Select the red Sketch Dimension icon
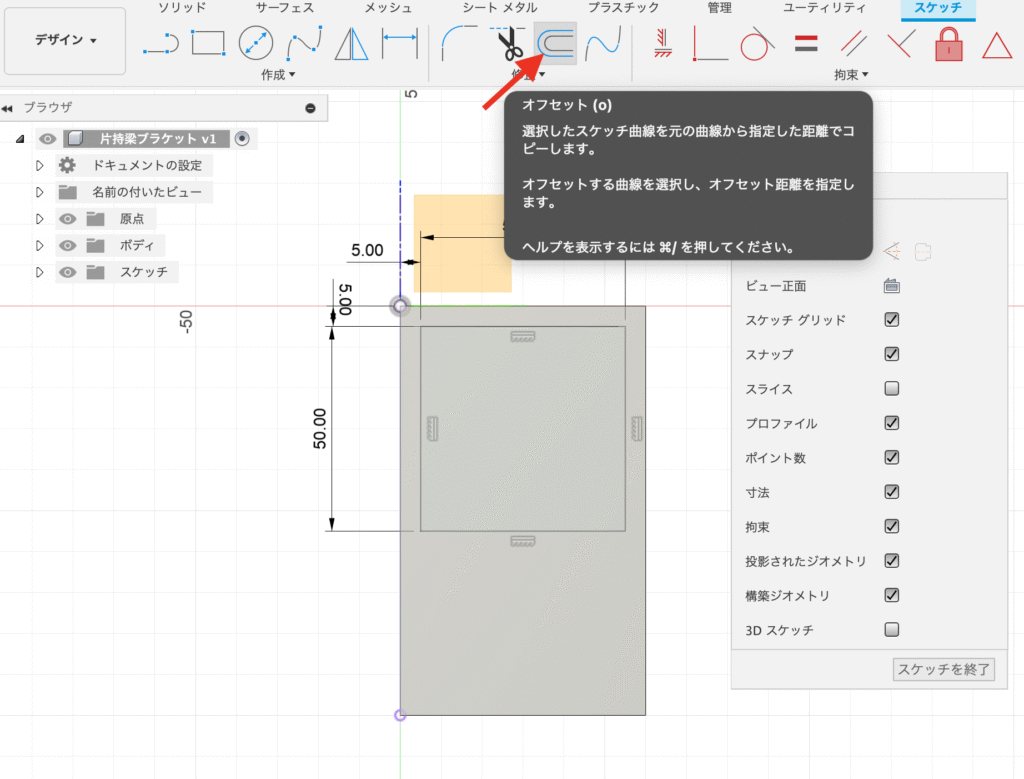1024x779 pixels. (661, 43)
